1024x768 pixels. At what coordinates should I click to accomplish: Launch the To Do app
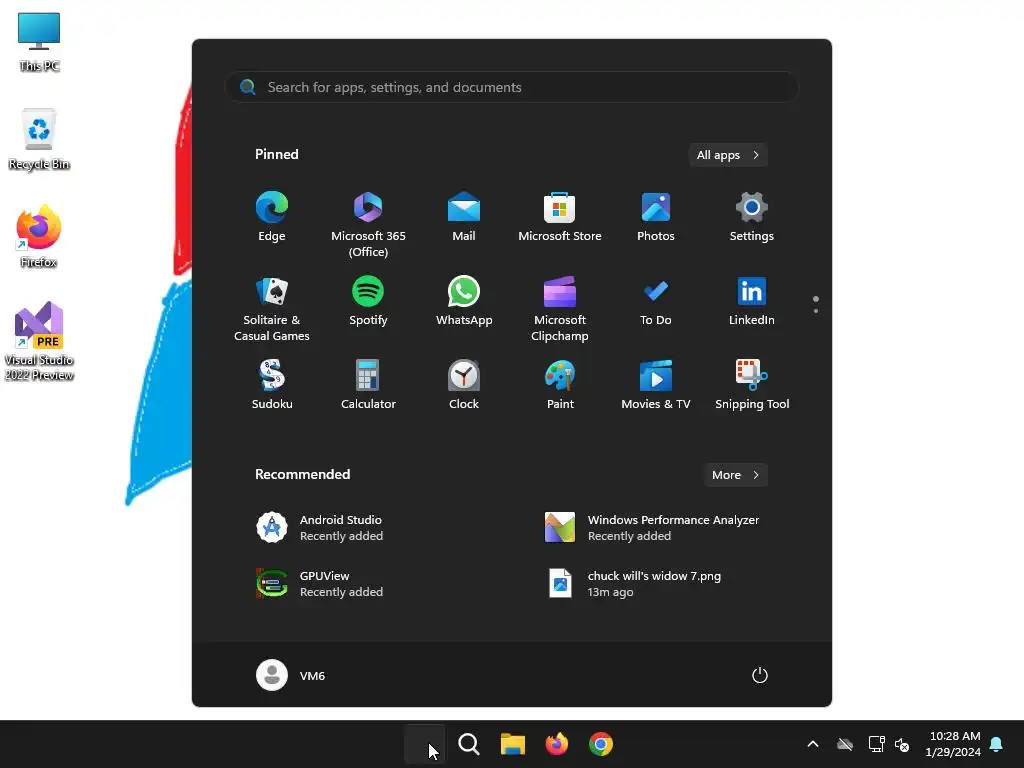656,301
